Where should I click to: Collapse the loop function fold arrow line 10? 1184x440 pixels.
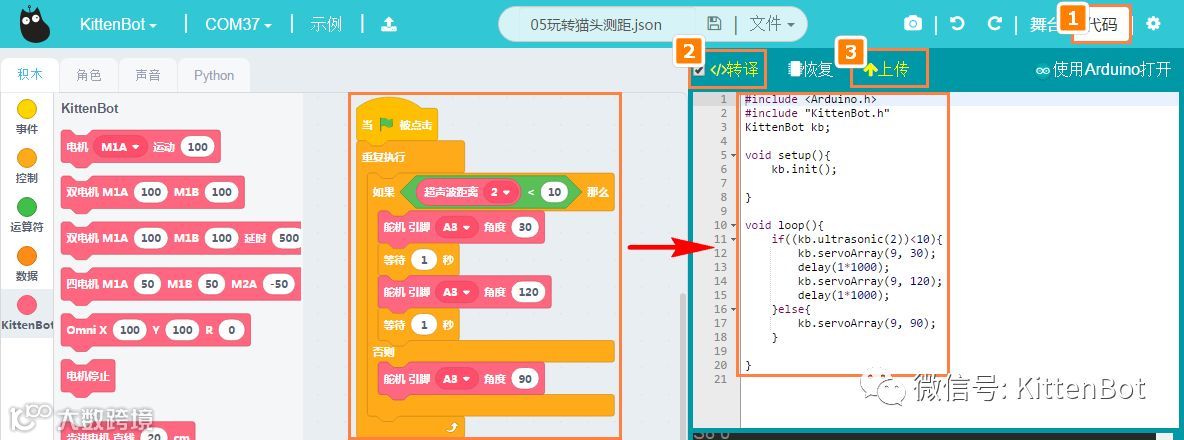point(735,225)
